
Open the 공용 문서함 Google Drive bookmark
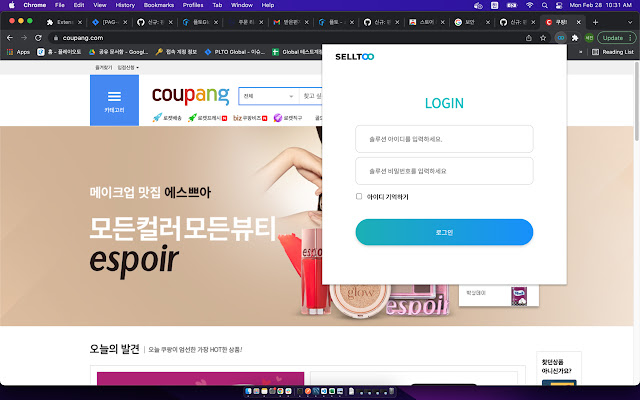[x=119, y=52]
